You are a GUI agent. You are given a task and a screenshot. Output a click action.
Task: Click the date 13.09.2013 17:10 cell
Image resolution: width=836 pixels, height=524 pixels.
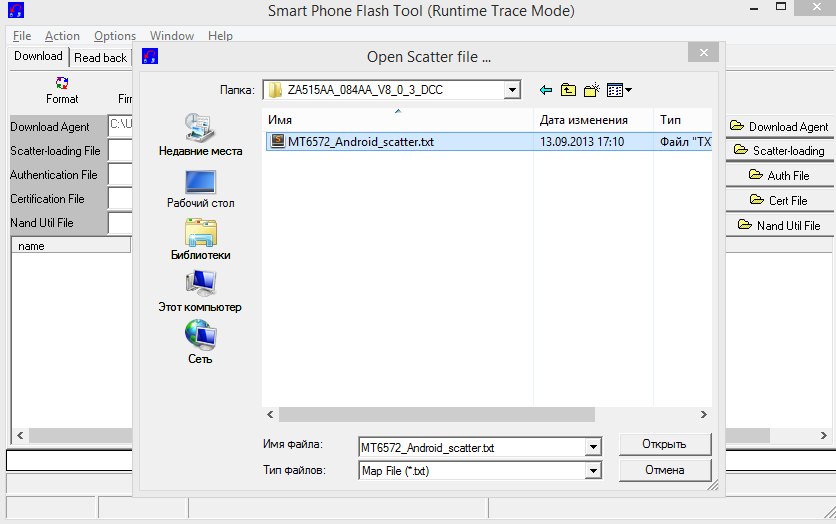[x=582, y=142]
